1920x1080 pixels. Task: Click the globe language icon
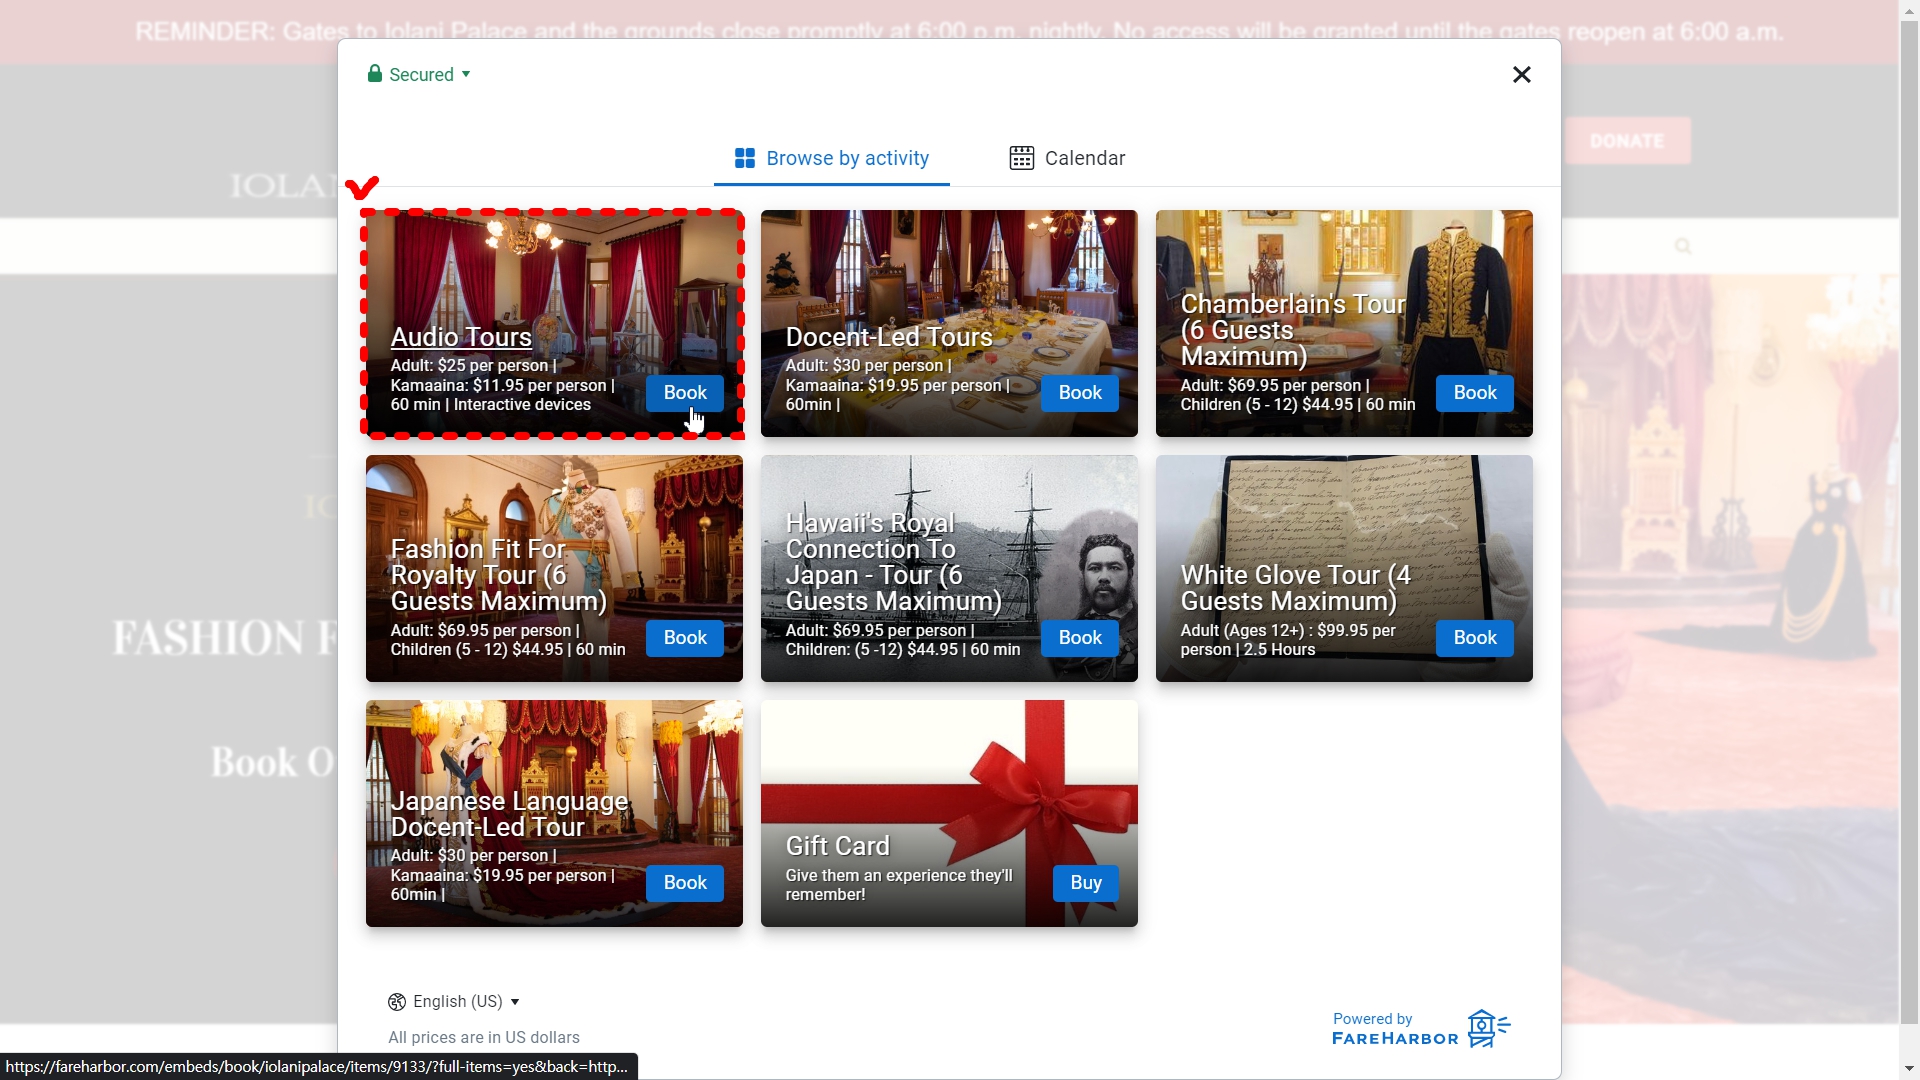(397, 1002)
